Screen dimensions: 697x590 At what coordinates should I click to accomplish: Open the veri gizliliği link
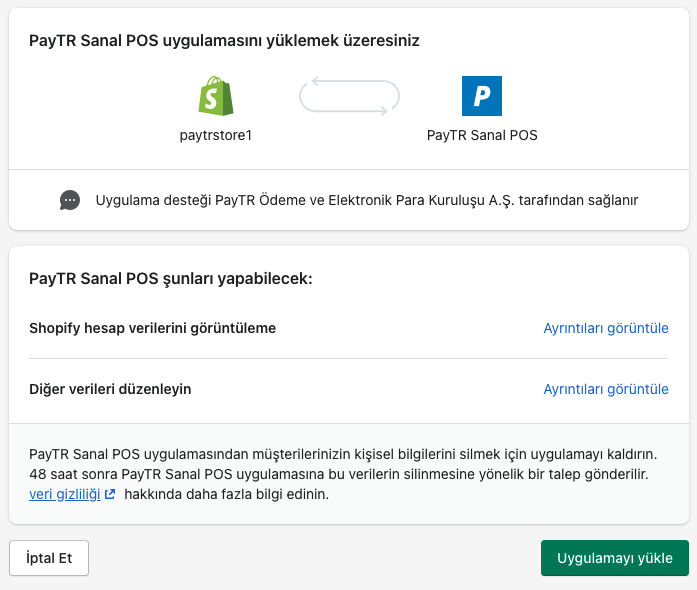[64, 494]
